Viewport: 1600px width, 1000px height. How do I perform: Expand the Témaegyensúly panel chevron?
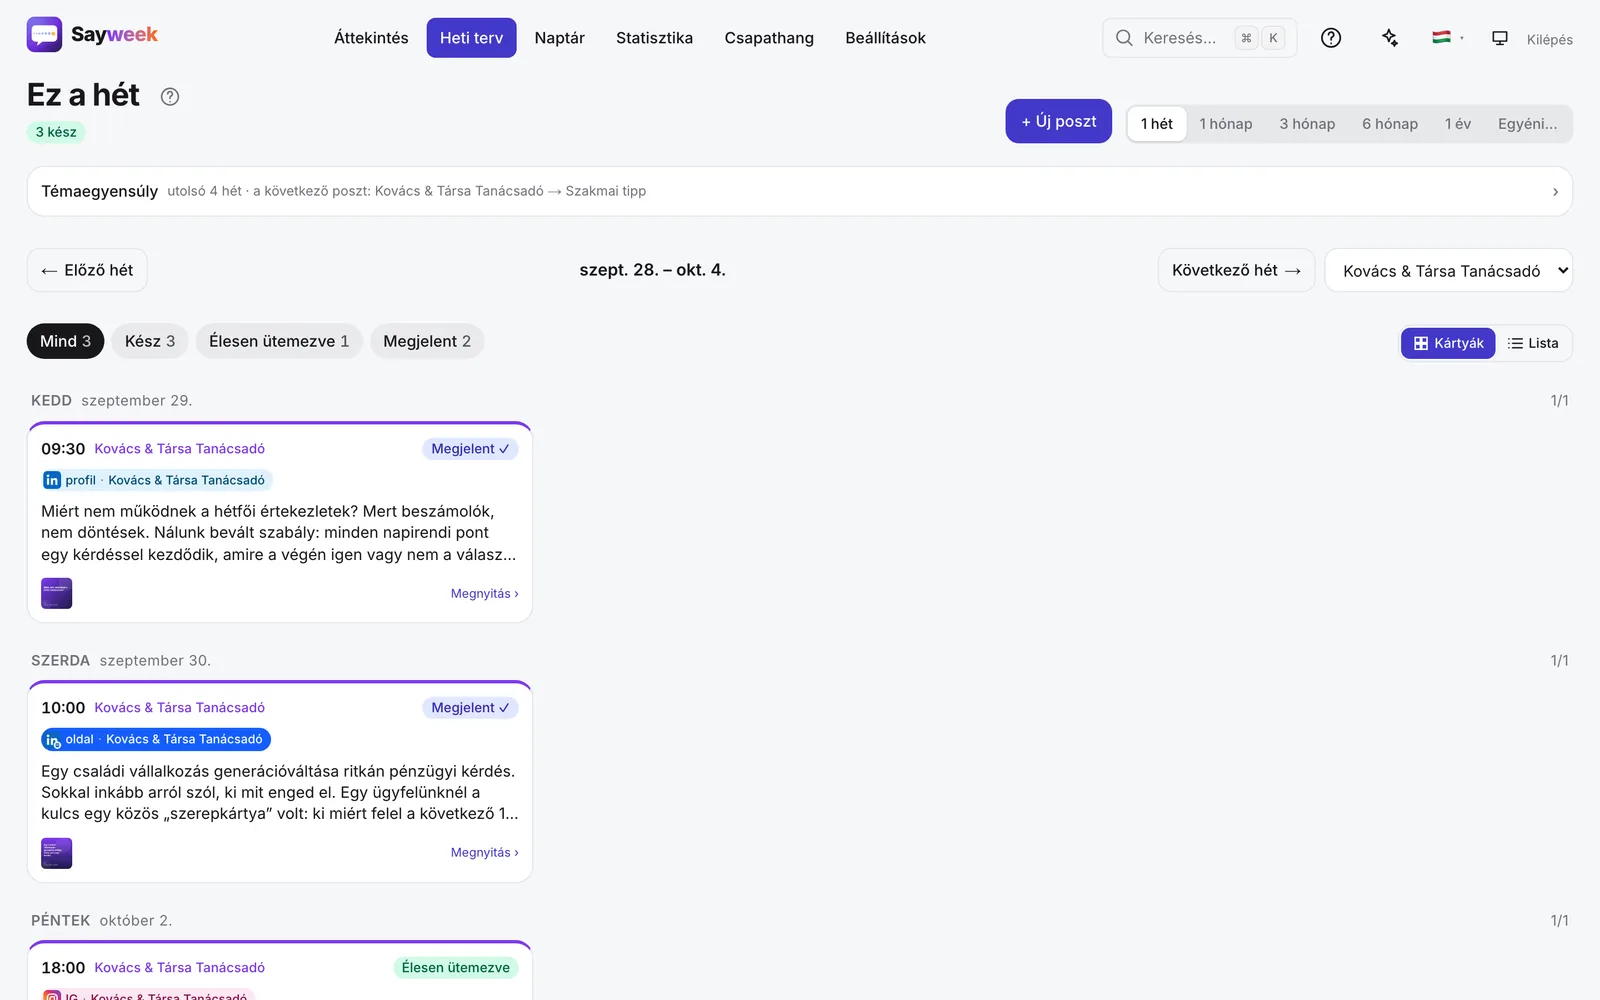1555,192
